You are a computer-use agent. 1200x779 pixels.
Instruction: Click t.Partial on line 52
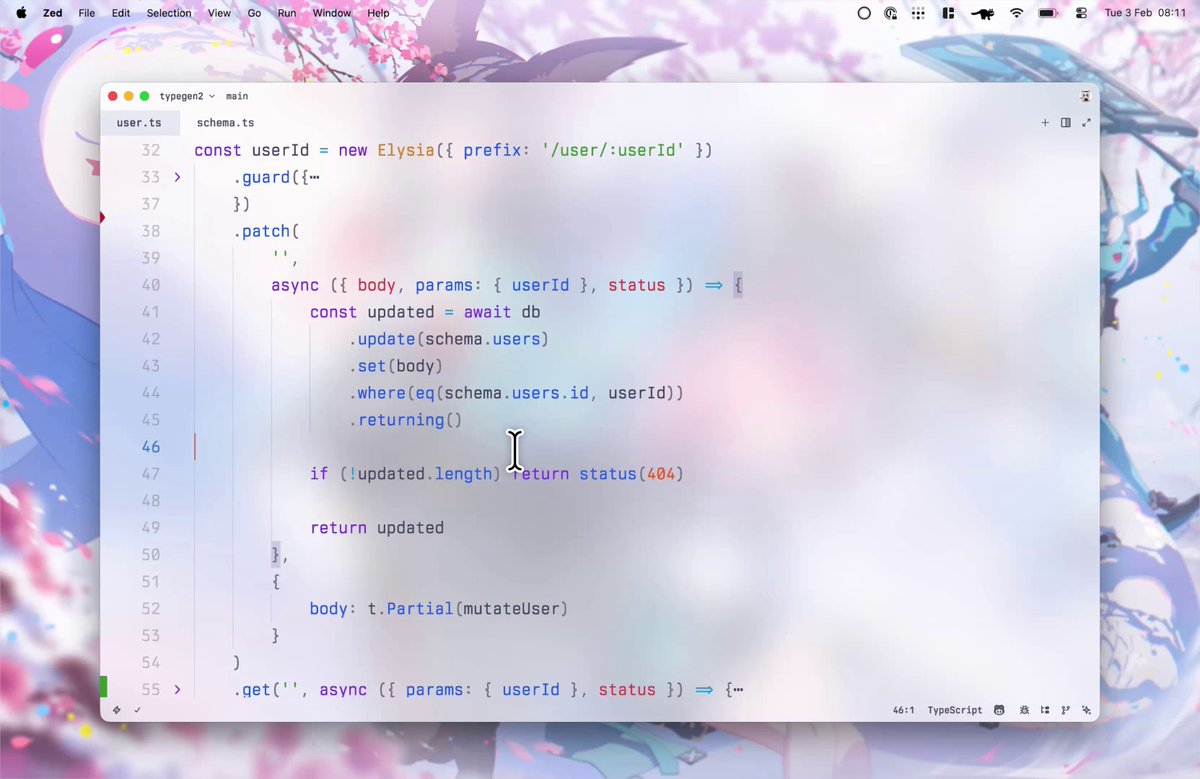click(411, 608)
